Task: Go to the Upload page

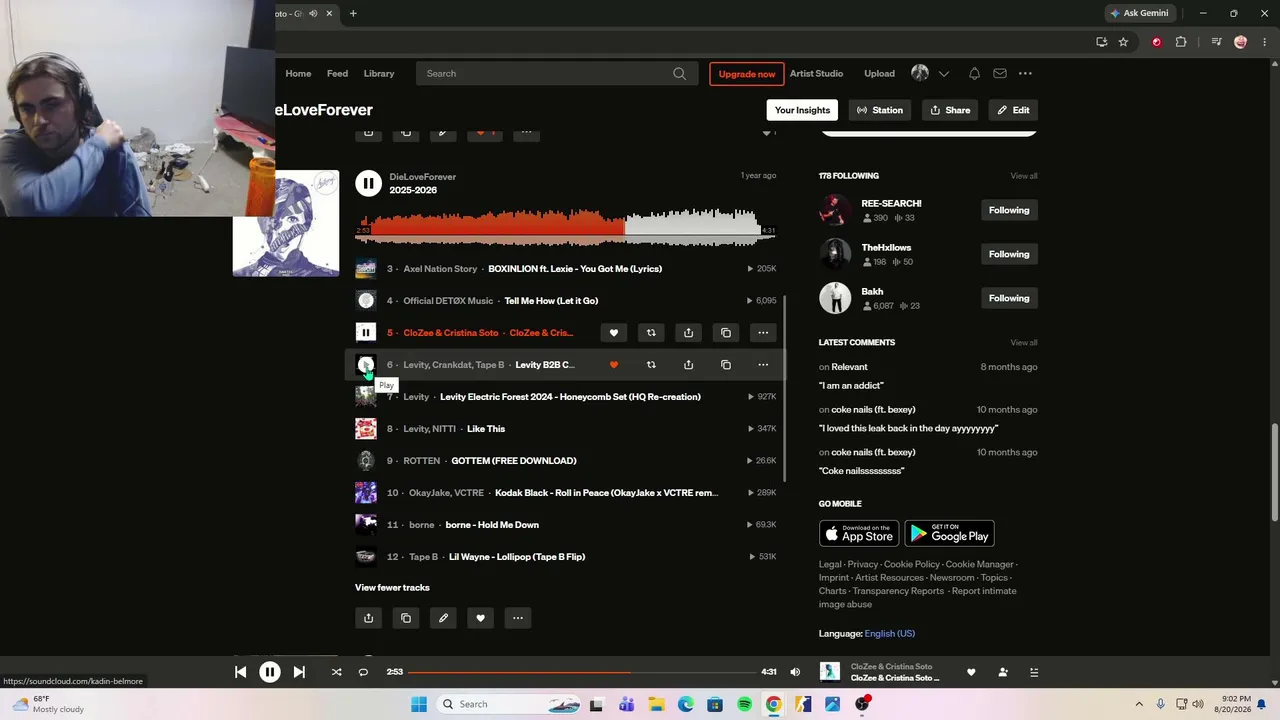Action: click(880, 73)
